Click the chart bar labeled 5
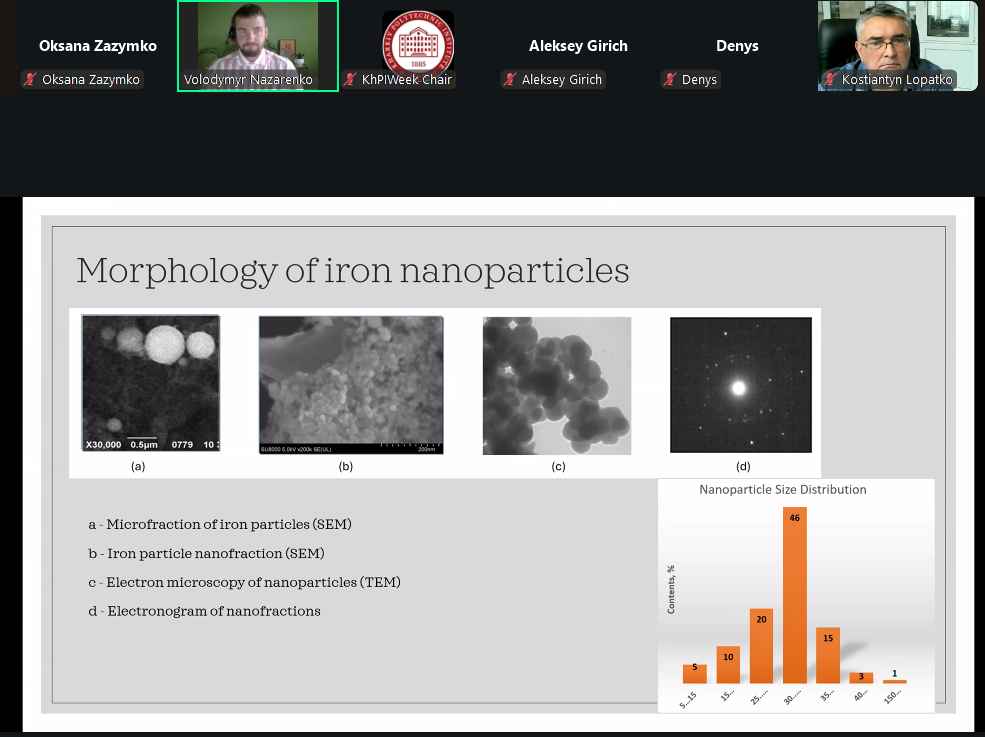 695,674
